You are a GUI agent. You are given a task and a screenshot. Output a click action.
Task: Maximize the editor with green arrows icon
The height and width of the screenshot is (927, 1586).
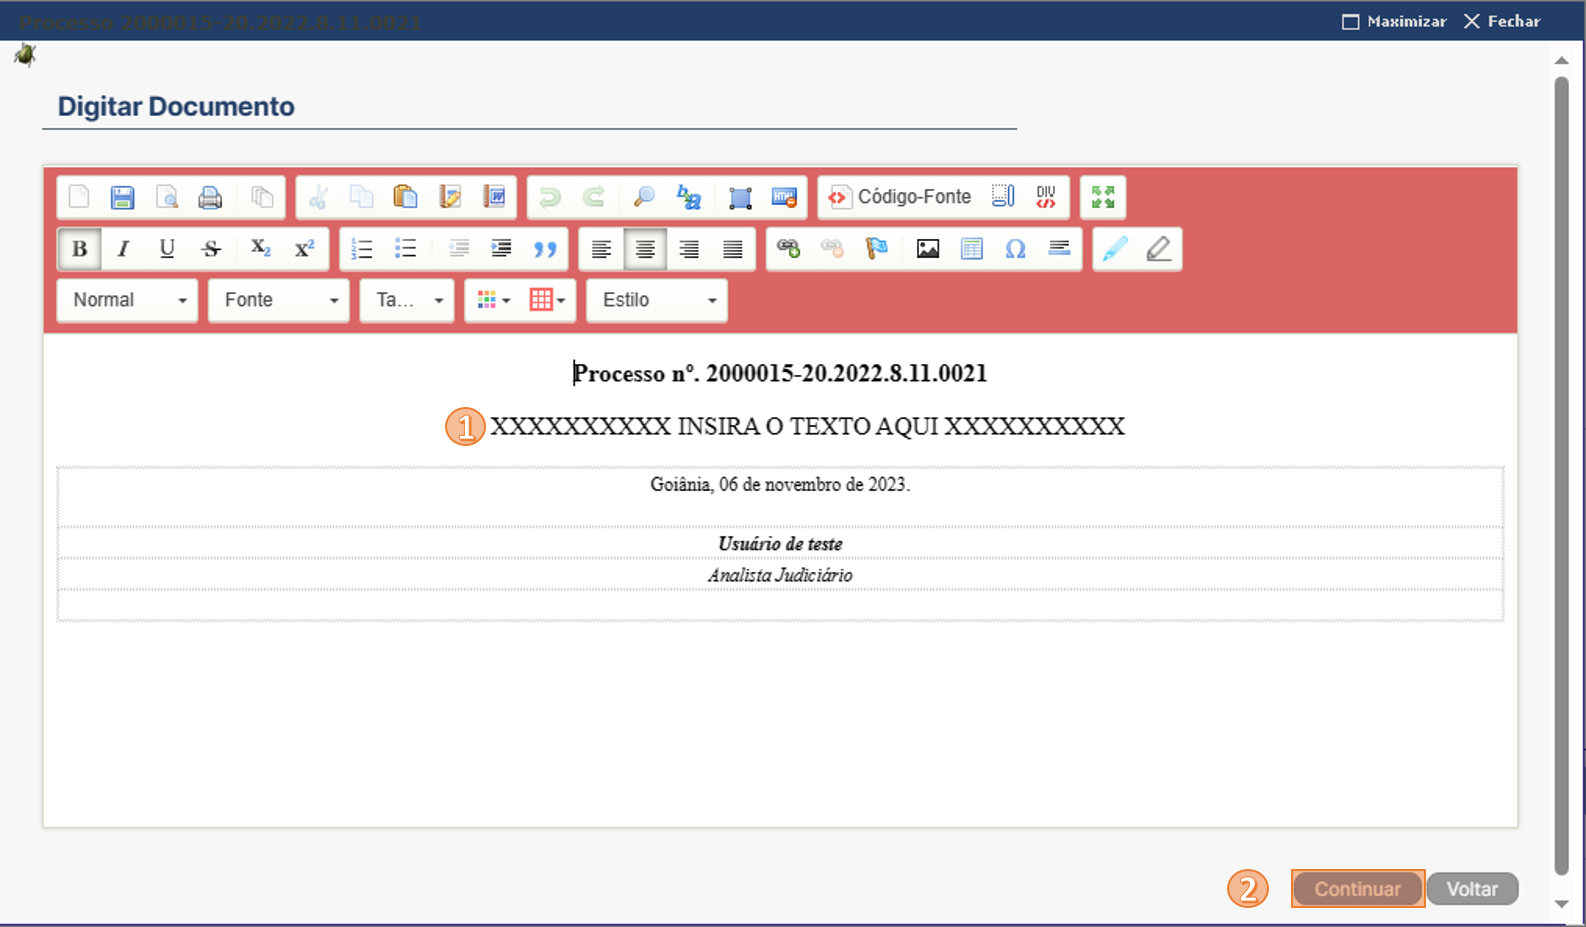click(1103, 197)
